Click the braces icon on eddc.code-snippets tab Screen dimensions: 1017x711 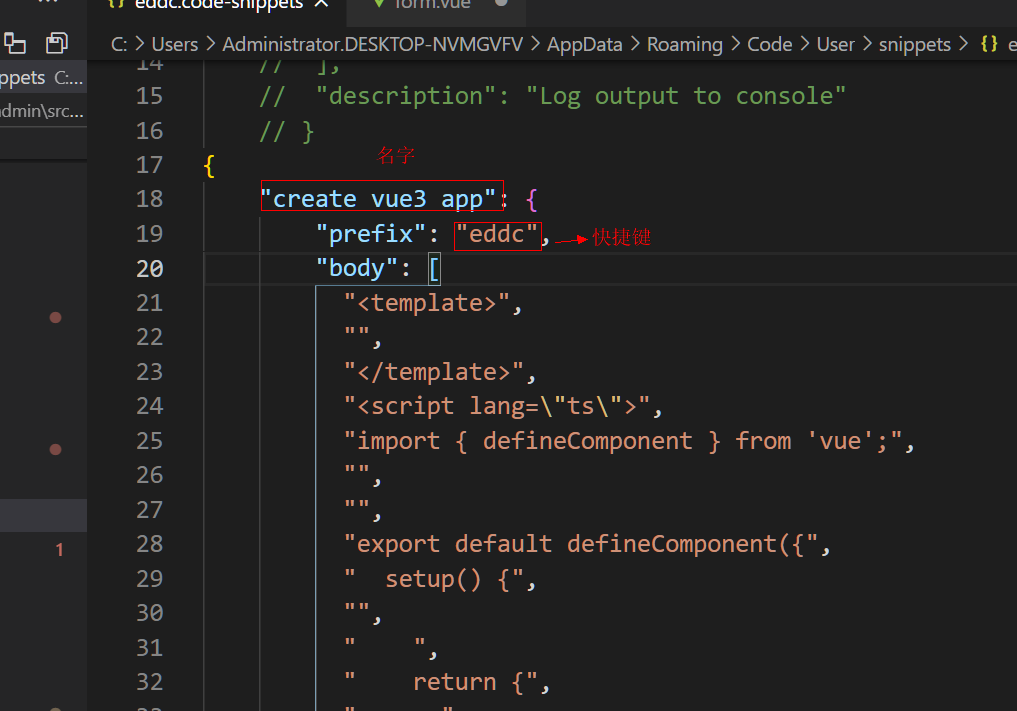coord(115,5)
